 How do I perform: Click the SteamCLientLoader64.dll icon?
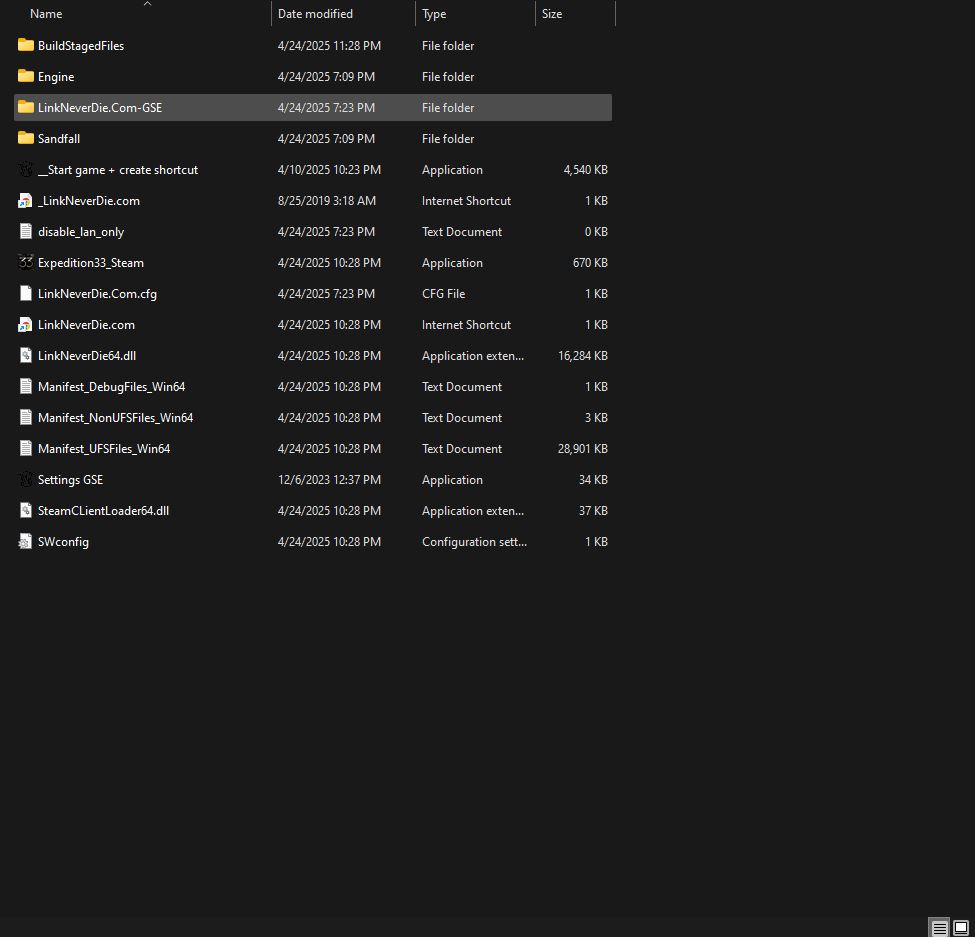[25, 510]
